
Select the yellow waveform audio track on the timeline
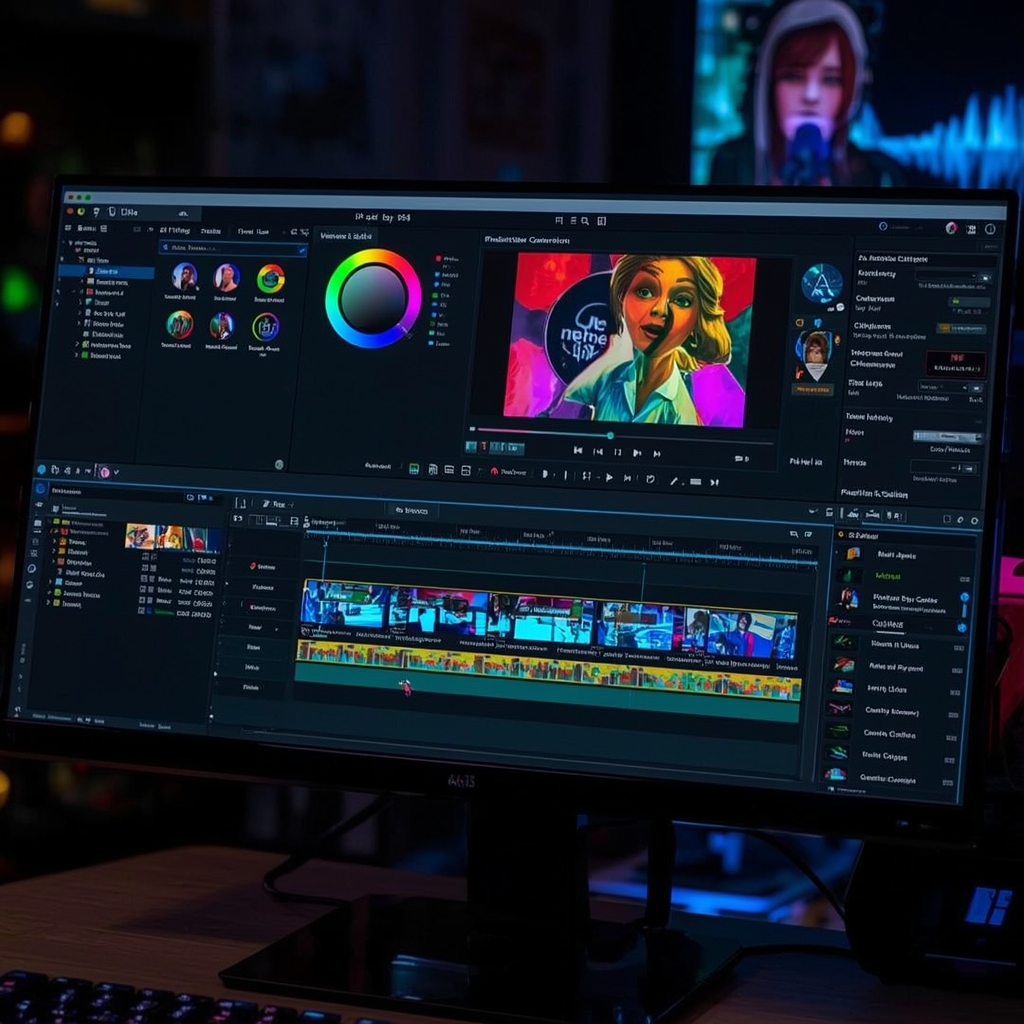(x=547, y=669)
